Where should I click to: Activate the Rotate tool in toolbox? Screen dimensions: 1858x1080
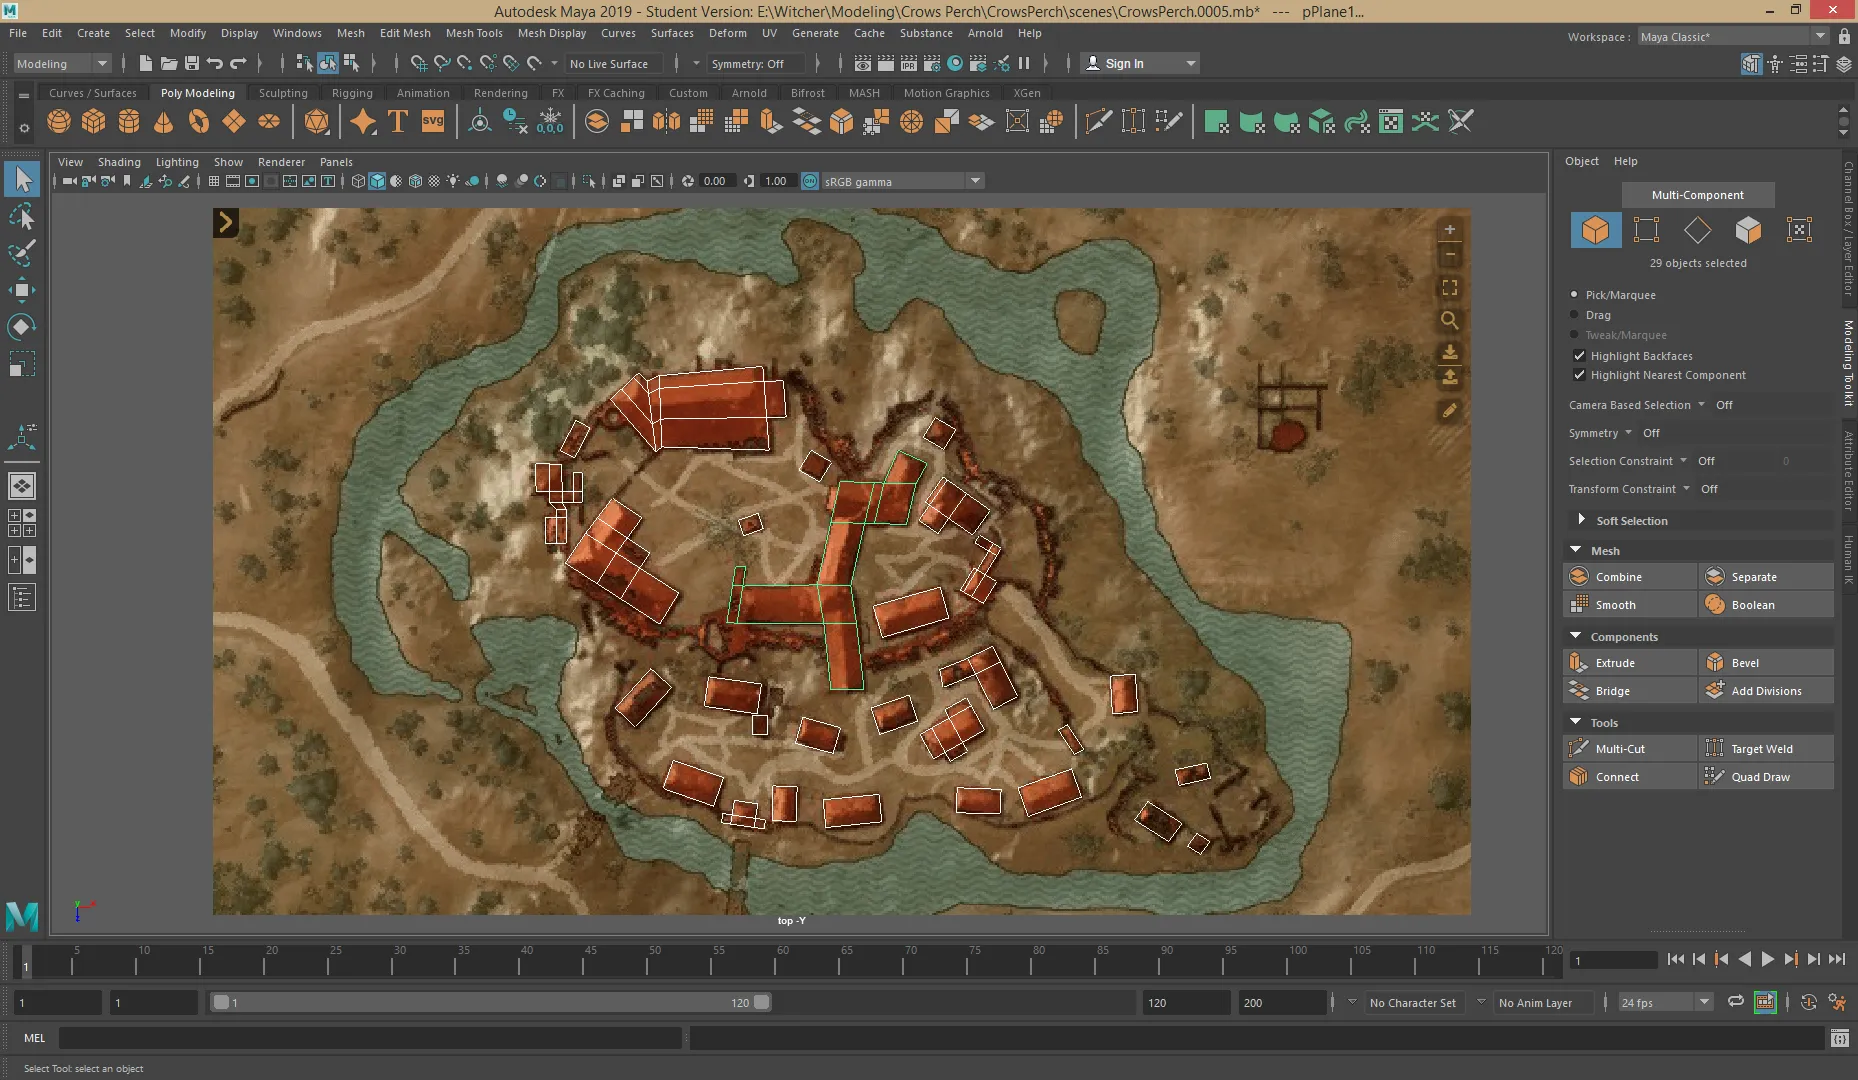[22, 327]
